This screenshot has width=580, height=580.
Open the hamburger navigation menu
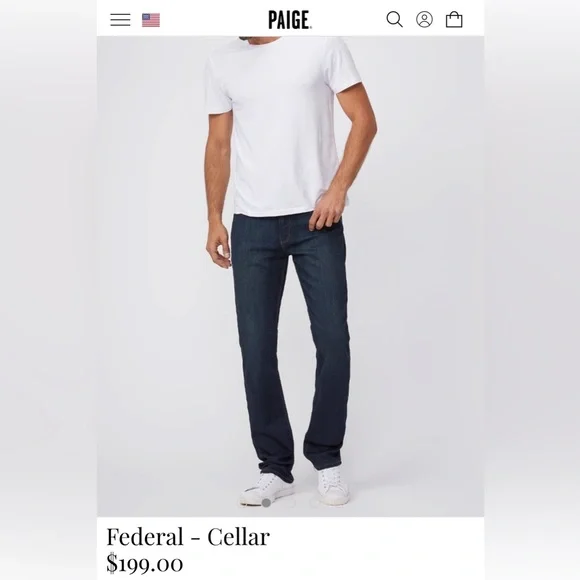click(x=120, y=20)
